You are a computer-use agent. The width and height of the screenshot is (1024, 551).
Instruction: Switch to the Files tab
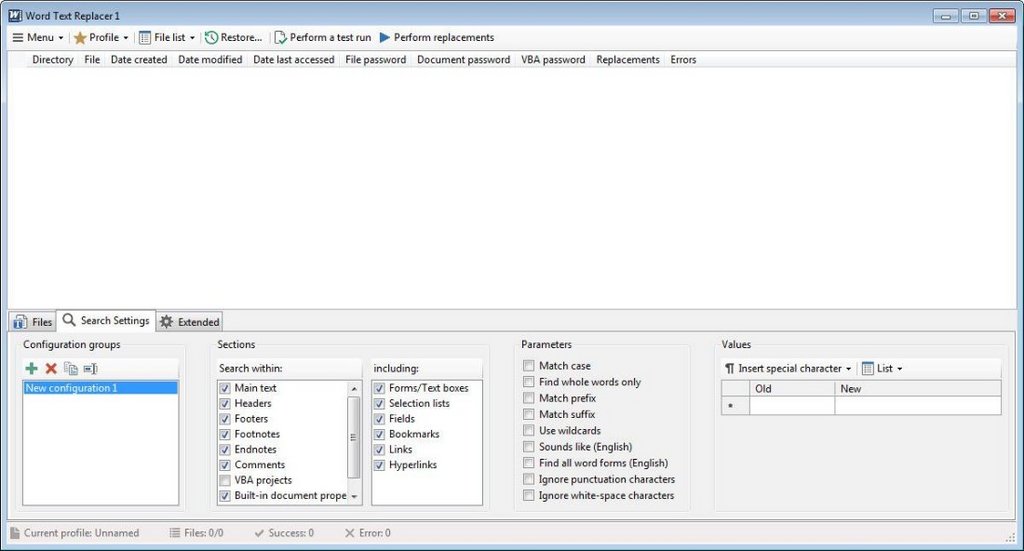point(33,322)
